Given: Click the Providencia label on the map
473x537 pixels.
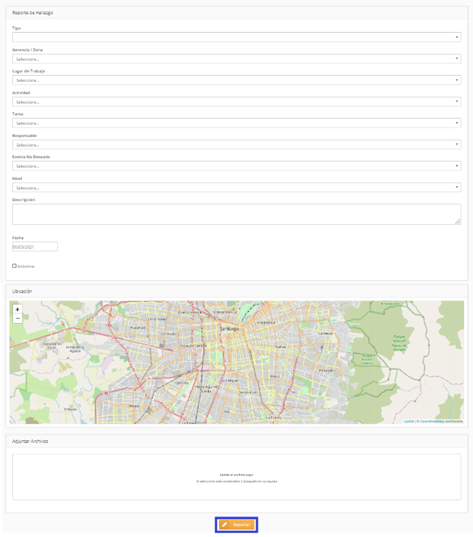Looking at the screenshot, I should [x=266, y=323].
